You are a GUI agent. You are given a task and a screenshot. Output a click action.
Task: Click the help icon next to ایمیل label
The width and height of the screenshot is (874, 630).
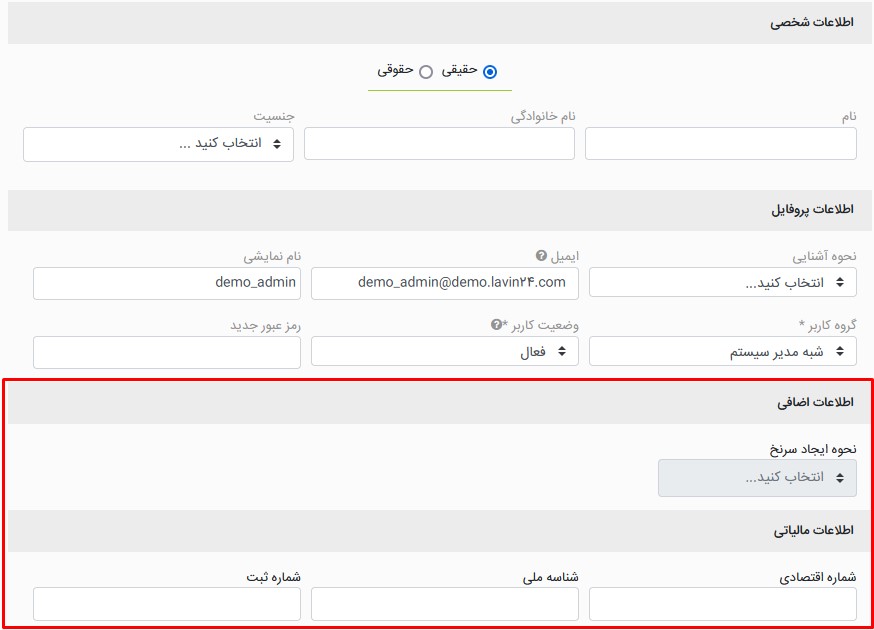point(541,255)
